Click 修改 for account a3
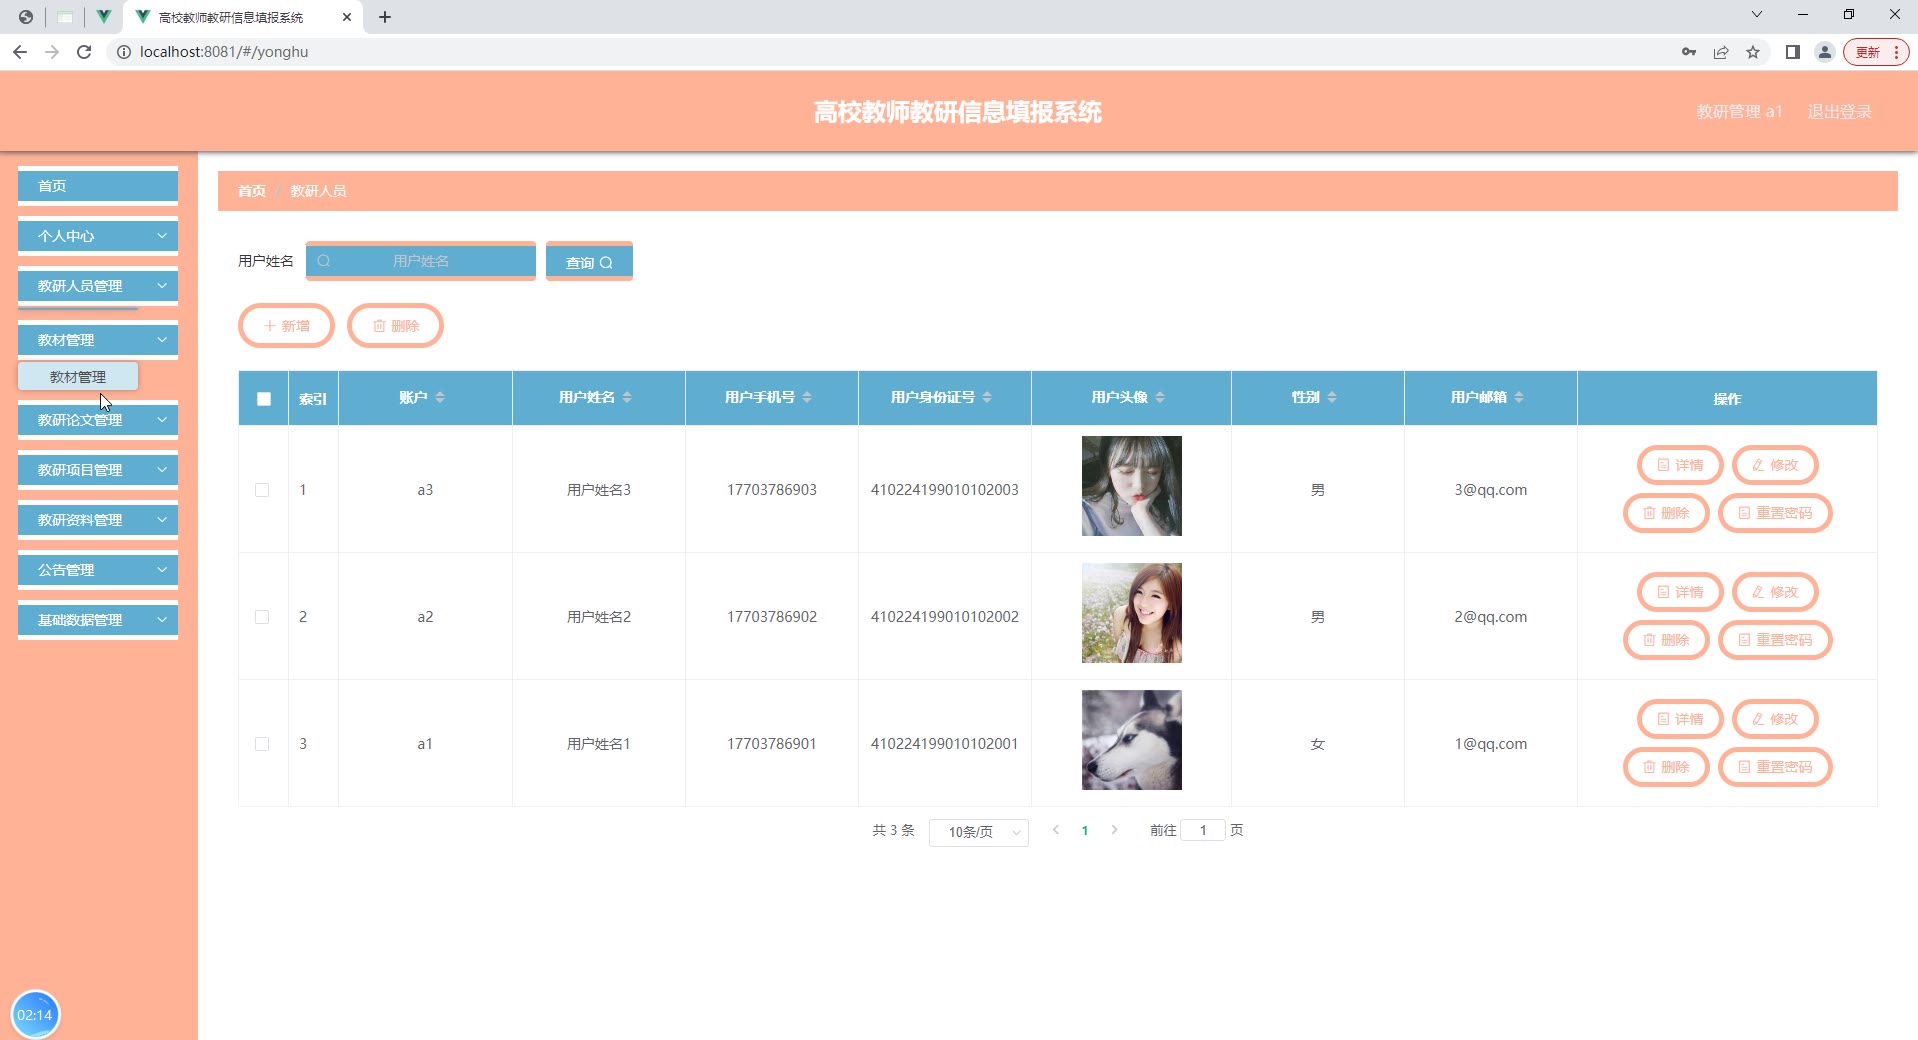This screenshot has width=1918, height=1040. [1775, 465]
